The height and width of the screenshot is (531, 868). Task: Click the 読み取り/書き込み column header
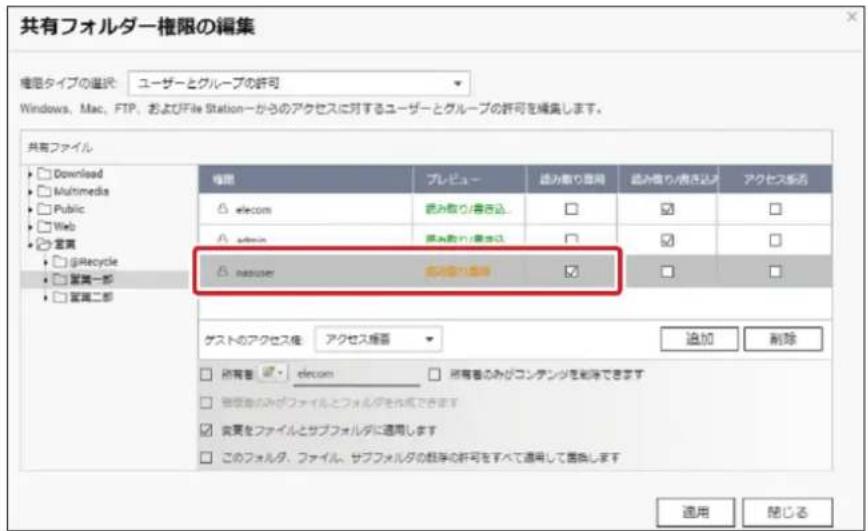click(668, 179)
